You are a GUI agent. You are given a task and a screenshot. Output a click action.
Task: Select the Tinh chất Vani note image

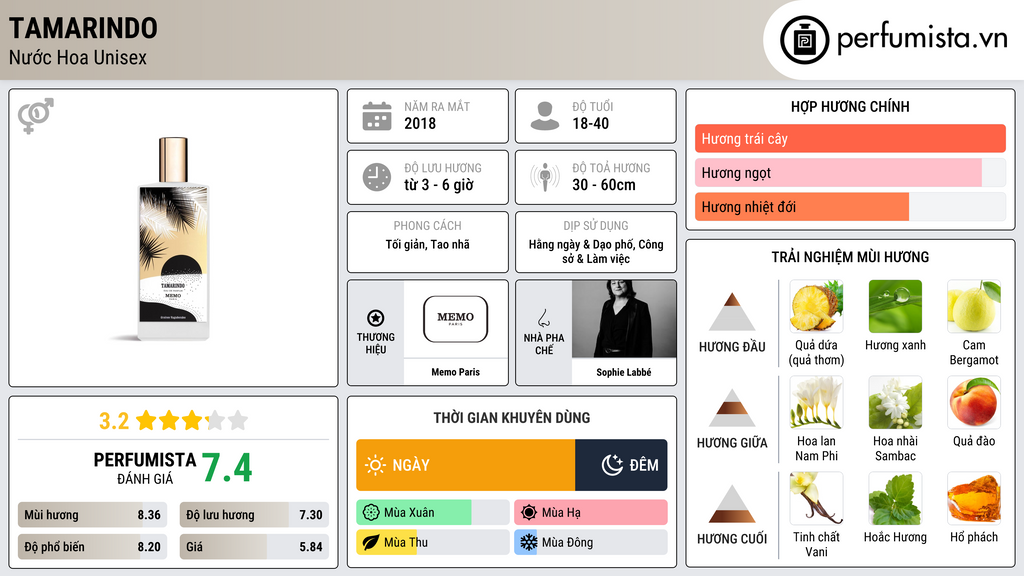pyautogui.click(x=816, y=499)
